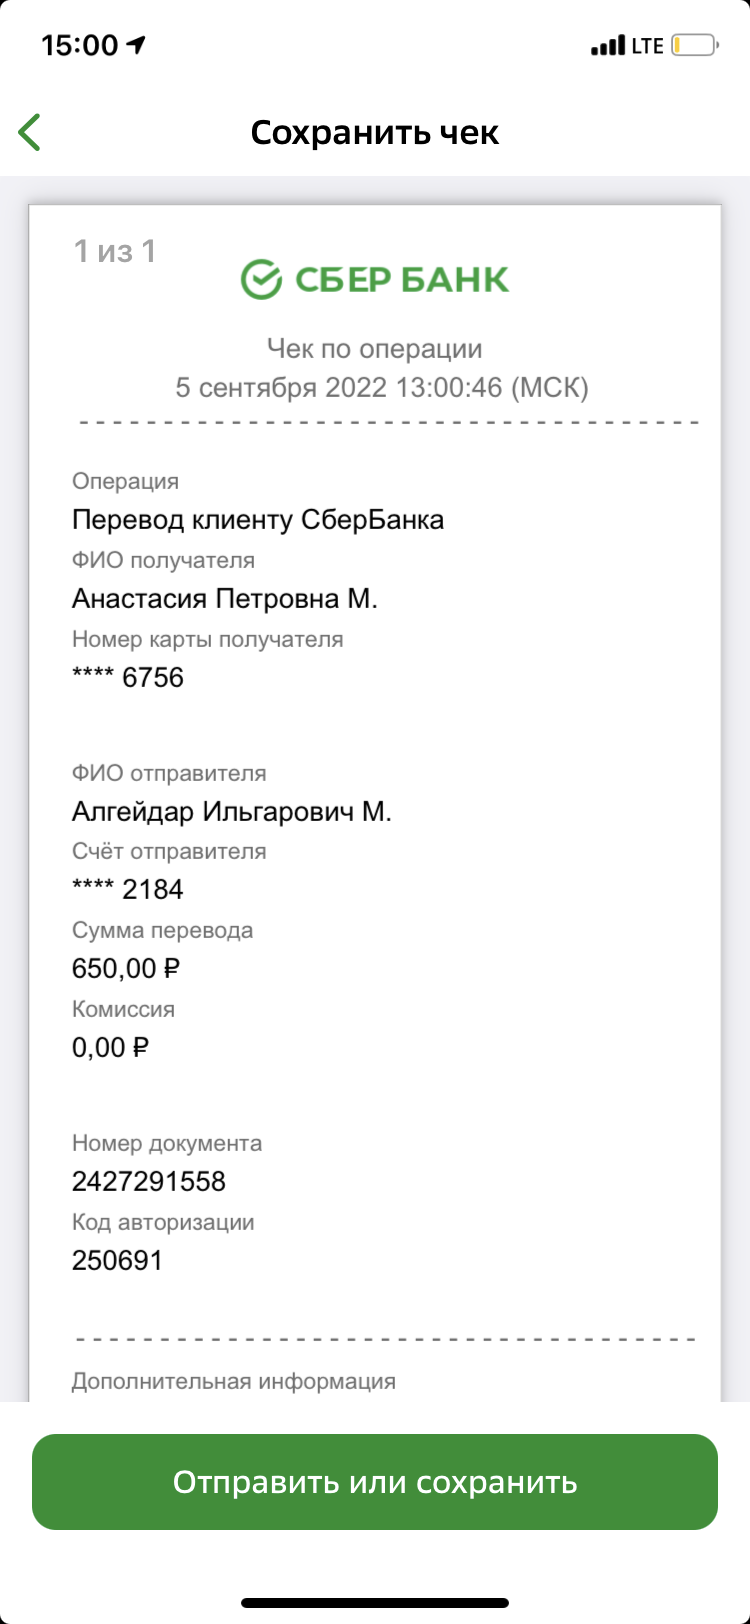750x1624 pixels.
Task: Tap recipient name Анастасия Петровна М.
Action: 225,599
